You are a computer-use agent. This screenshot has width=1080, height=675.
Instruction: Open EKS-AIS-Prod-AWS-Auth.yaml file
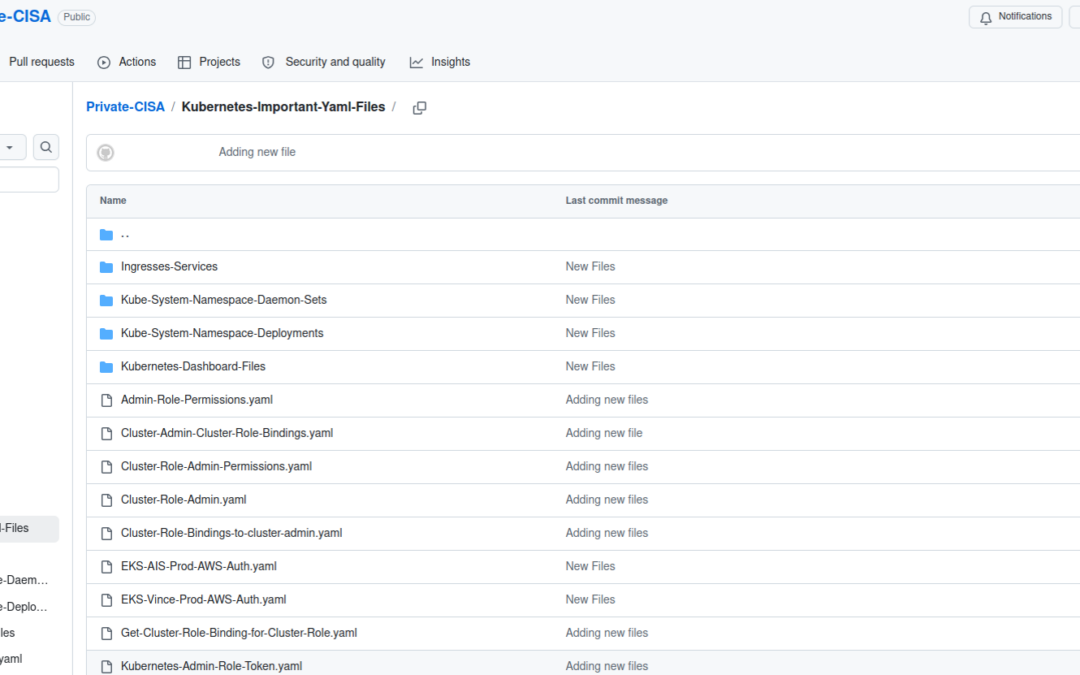(x=198, y=566)
